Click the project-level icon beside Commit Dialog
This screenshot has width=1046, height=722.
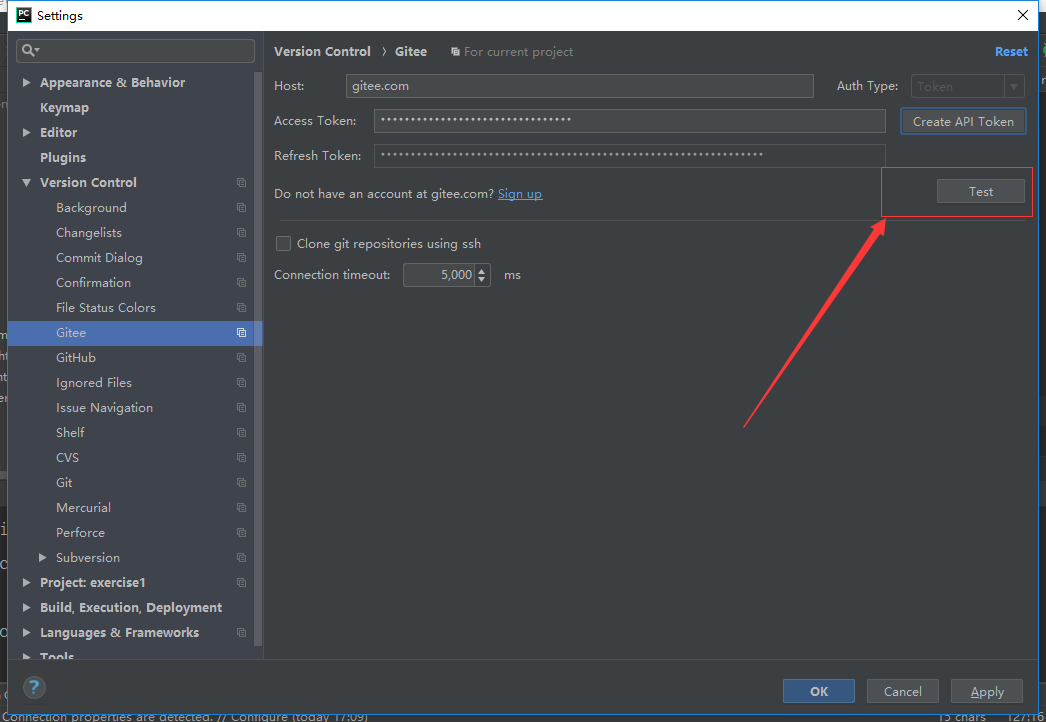[241, 258]
